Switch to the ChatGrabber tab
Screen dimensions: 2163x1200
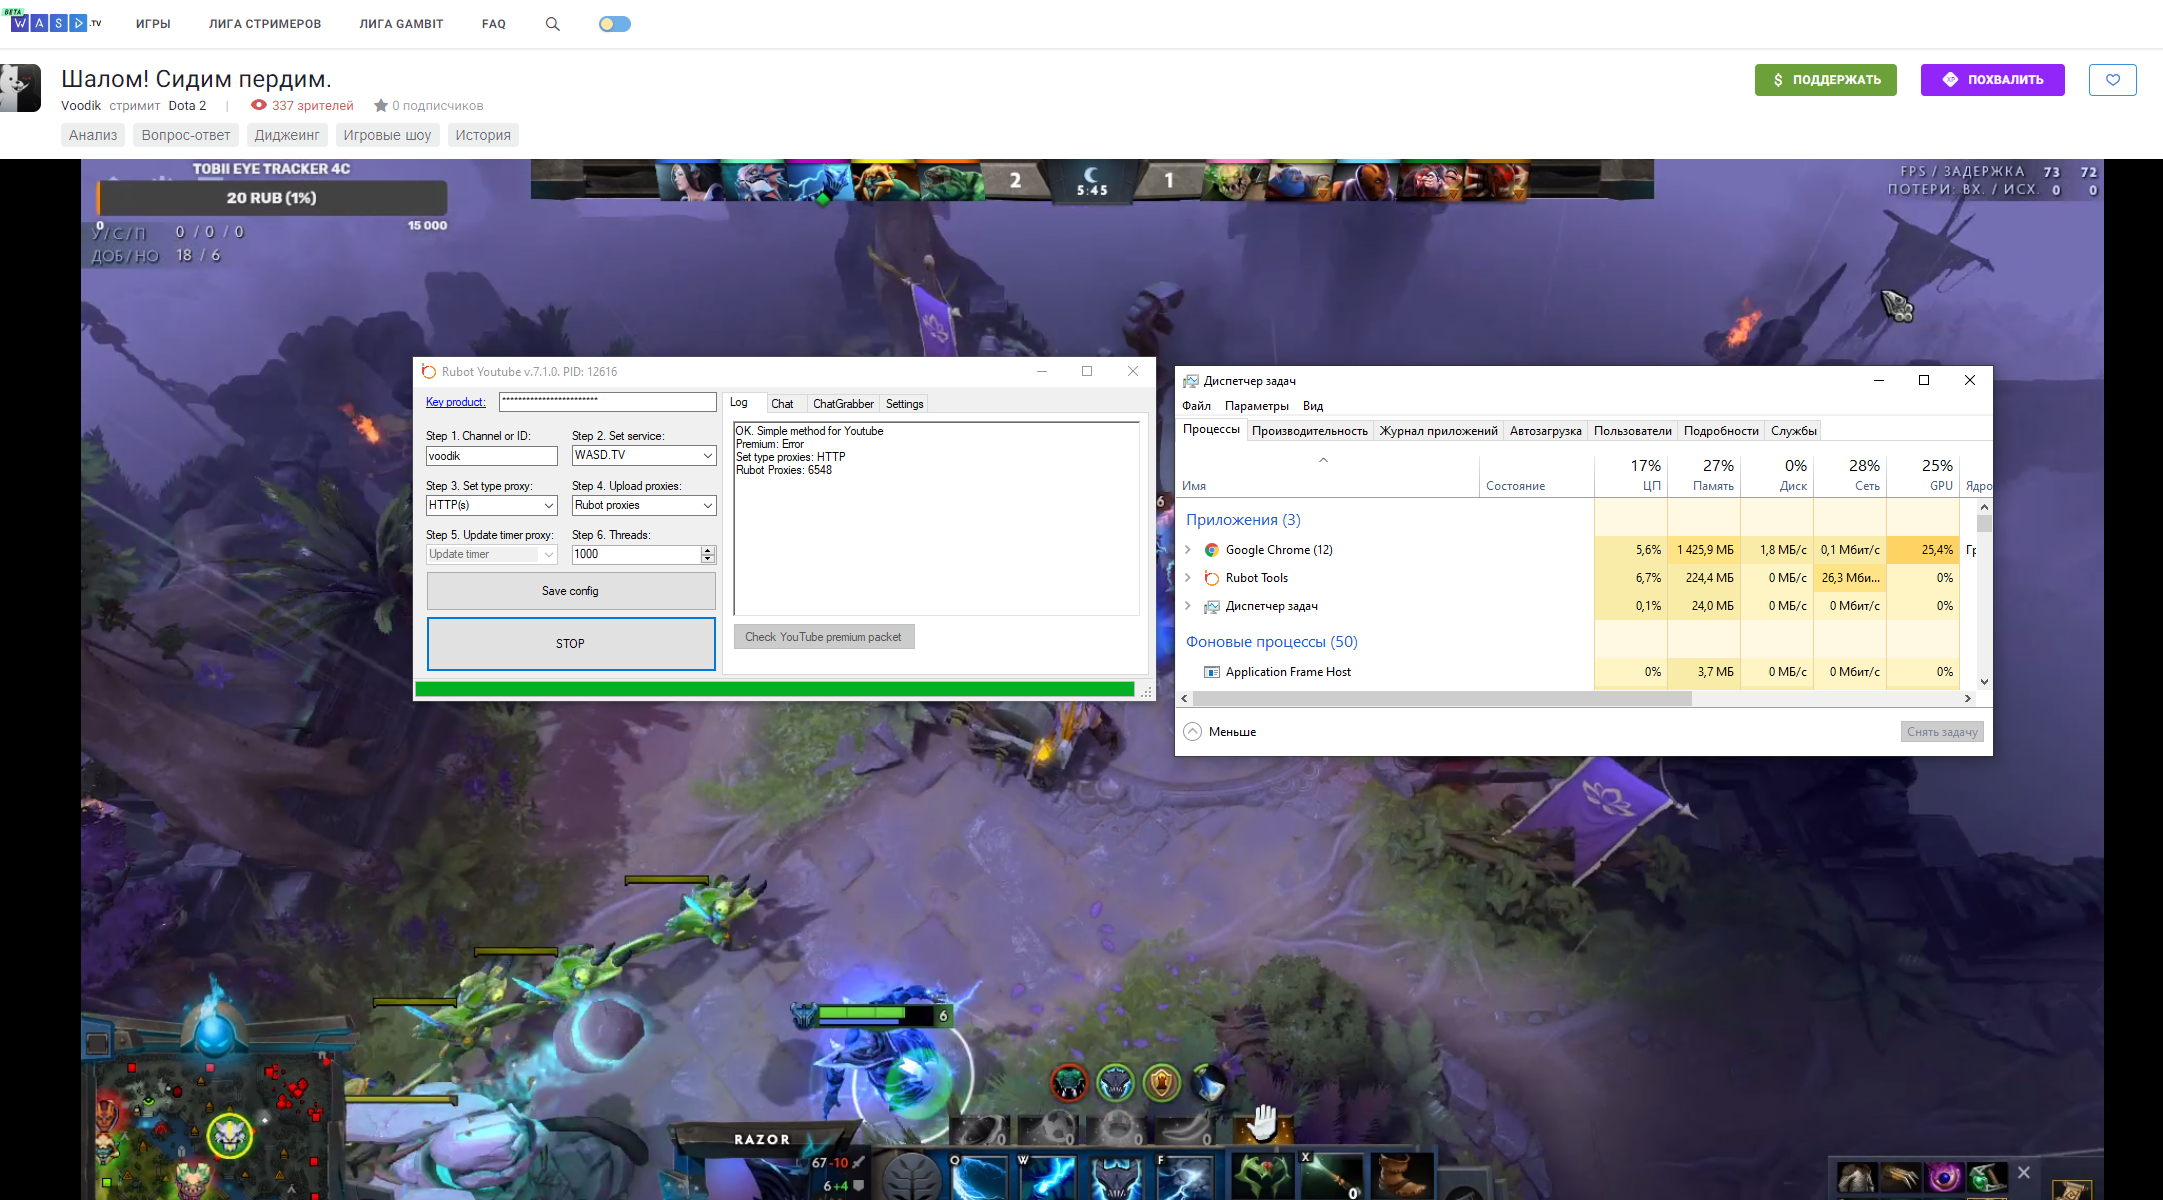tap(842, 404)
